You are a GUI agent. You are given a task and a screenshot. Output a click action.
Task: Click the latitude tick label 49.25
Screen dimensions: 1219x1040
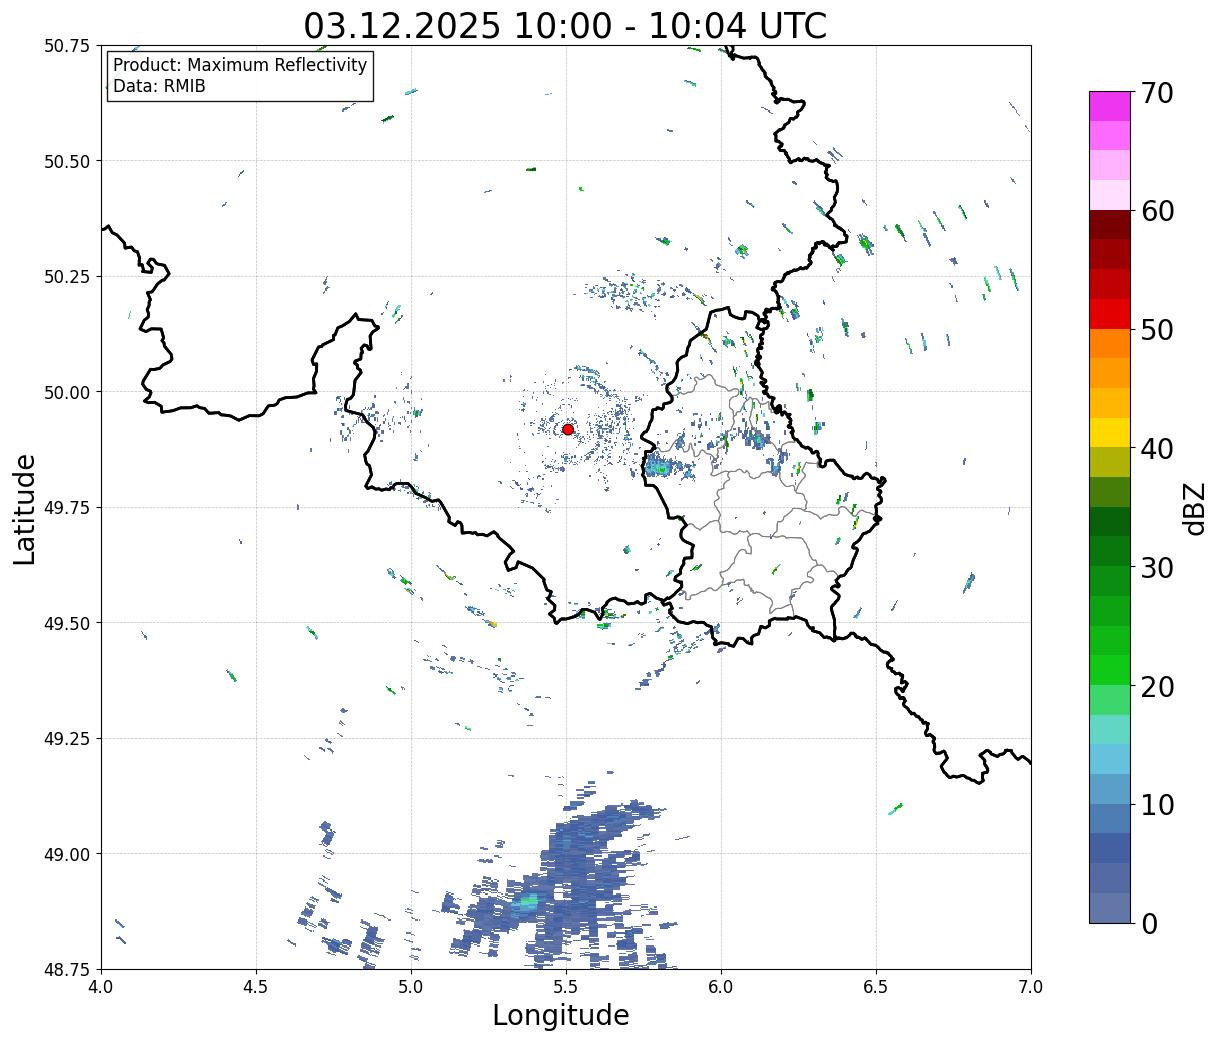67,739
